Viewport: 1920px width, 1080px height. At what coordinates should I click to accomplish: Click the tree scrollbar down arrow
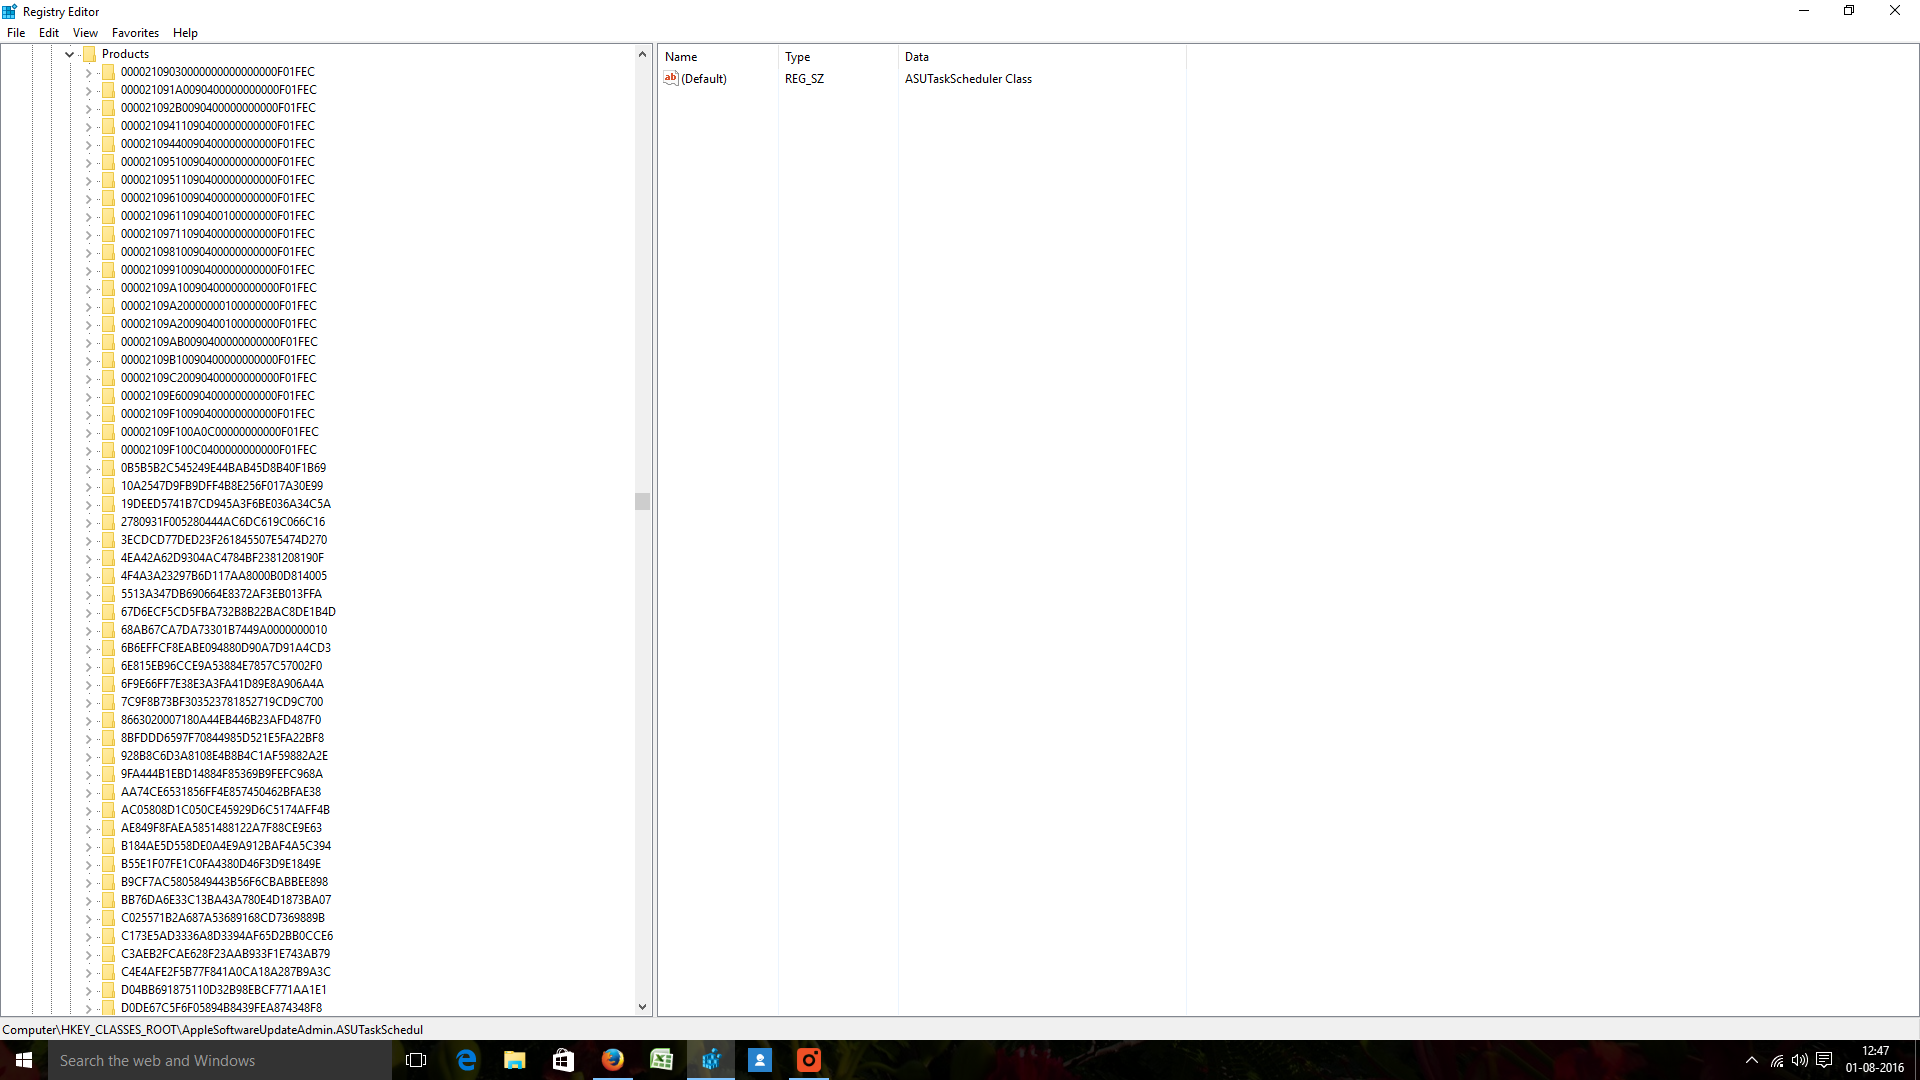click(x=642, y=1007)
